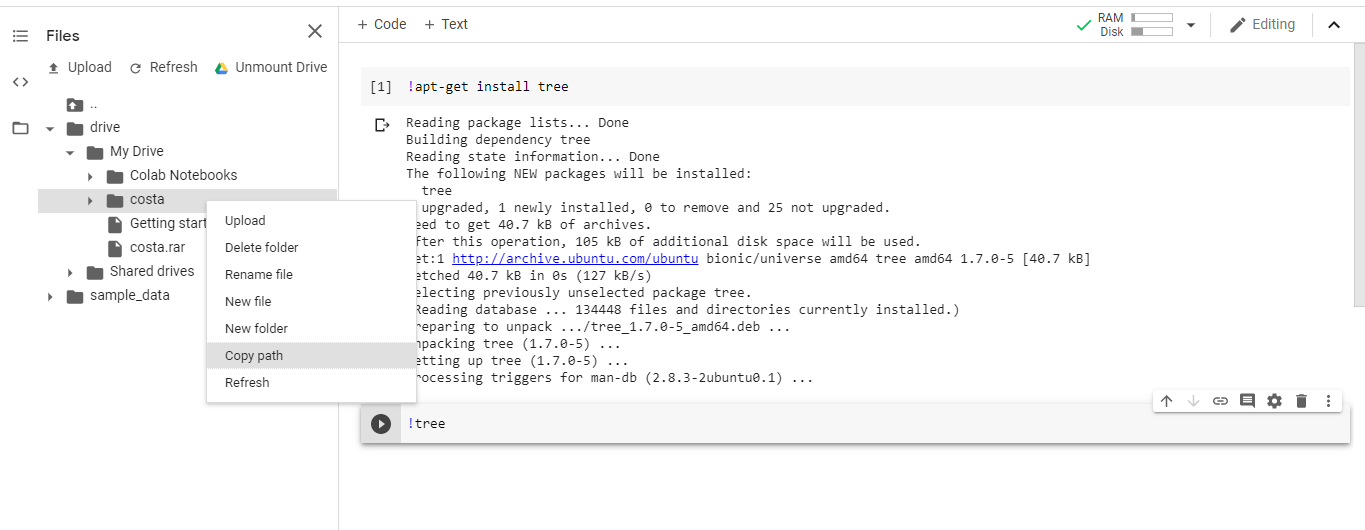This screenshot has width=1365, height=530.
Task: Click Unmount Drive button
Action: pyautogui.click(x=271, y=67)
